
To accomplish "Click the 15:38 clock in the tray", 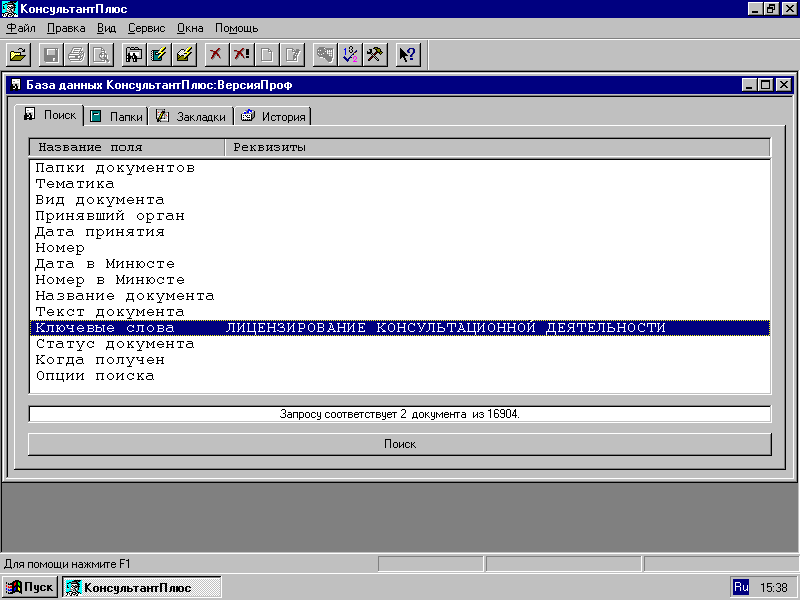I will click(x=773, y=587).
